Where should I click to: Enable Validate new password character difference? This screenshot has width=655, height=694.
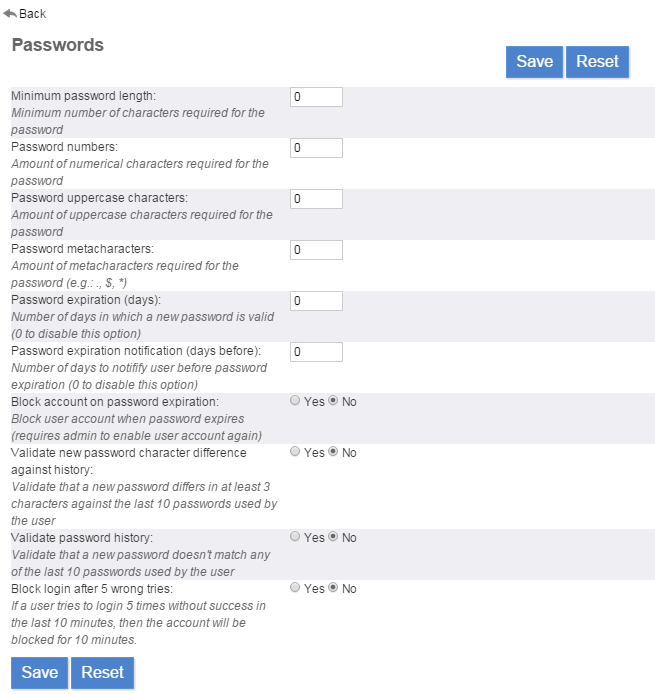point(295,452)
